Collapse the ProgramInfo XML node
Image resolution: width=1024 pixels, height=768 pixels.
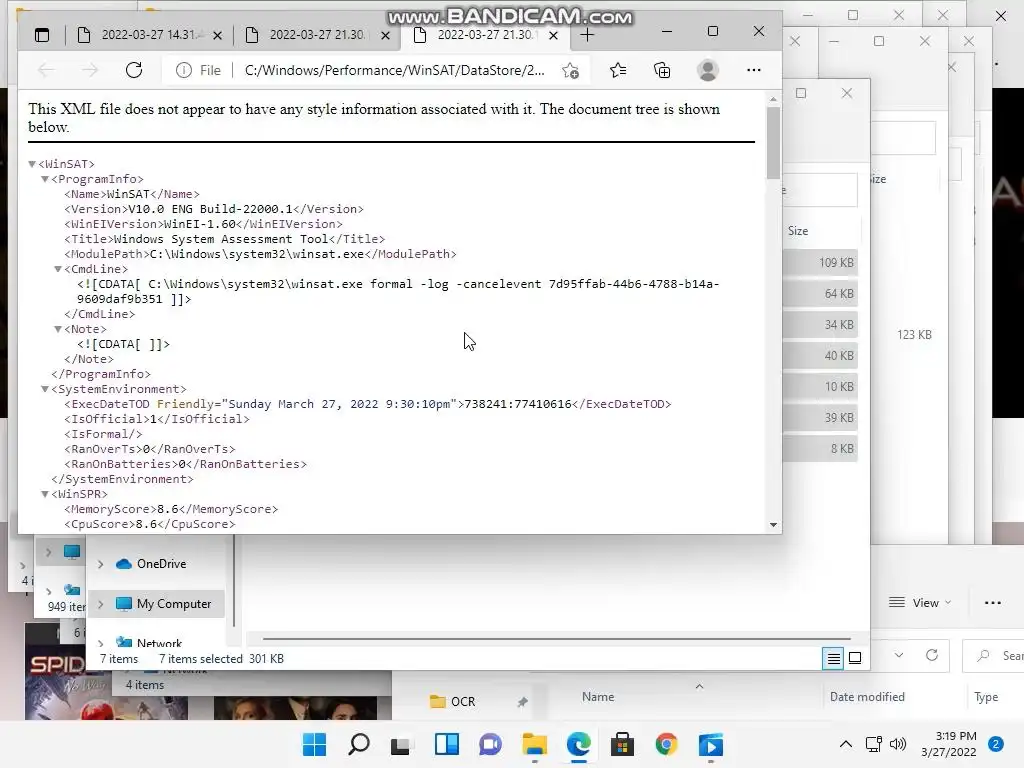[x=45, y=179]
